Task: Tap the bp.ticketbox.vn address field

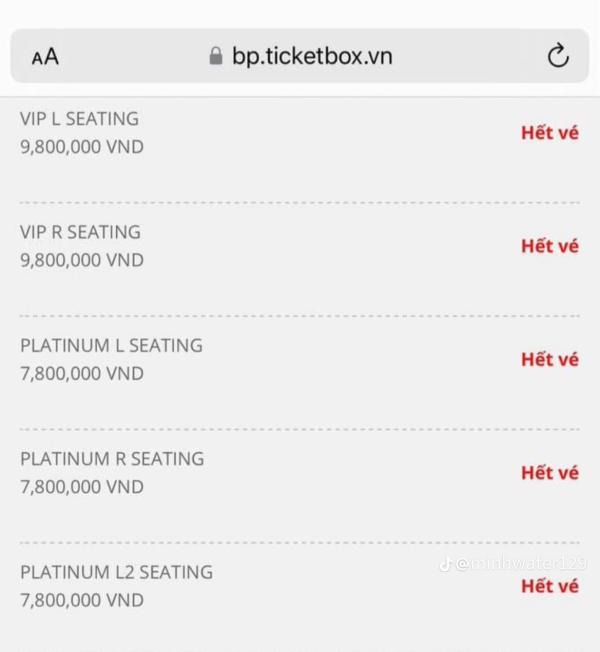Action: (x=312, y=56)
